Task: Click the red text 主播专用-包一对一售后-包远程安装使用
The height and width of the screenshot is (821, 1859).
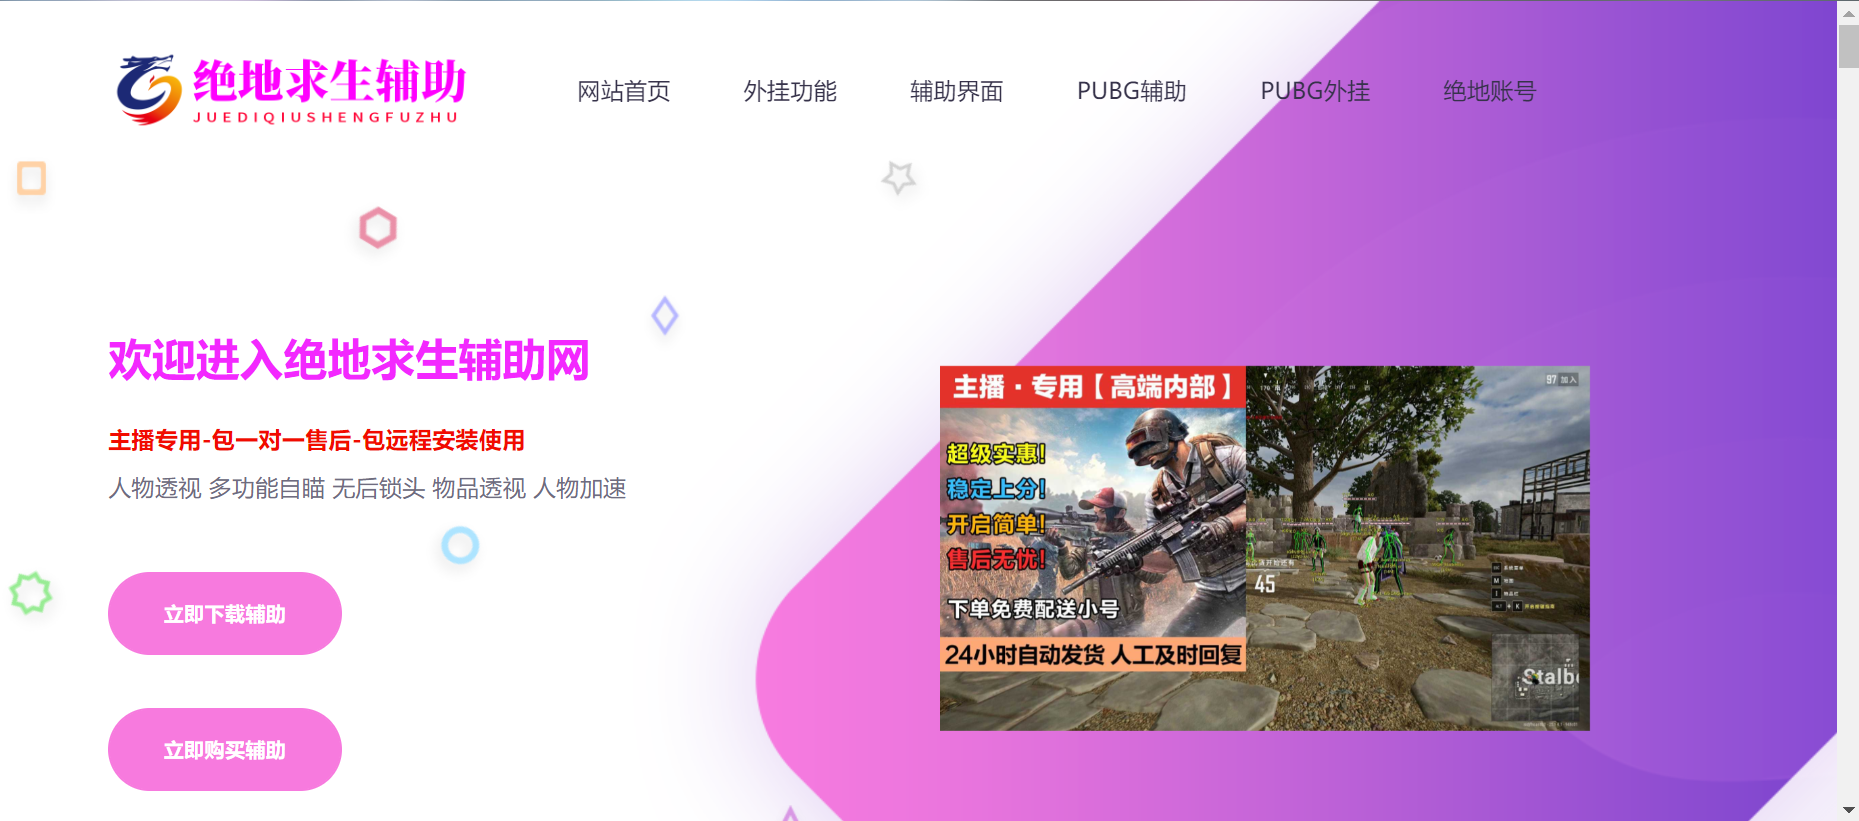Action: click(x=316, y=440)
